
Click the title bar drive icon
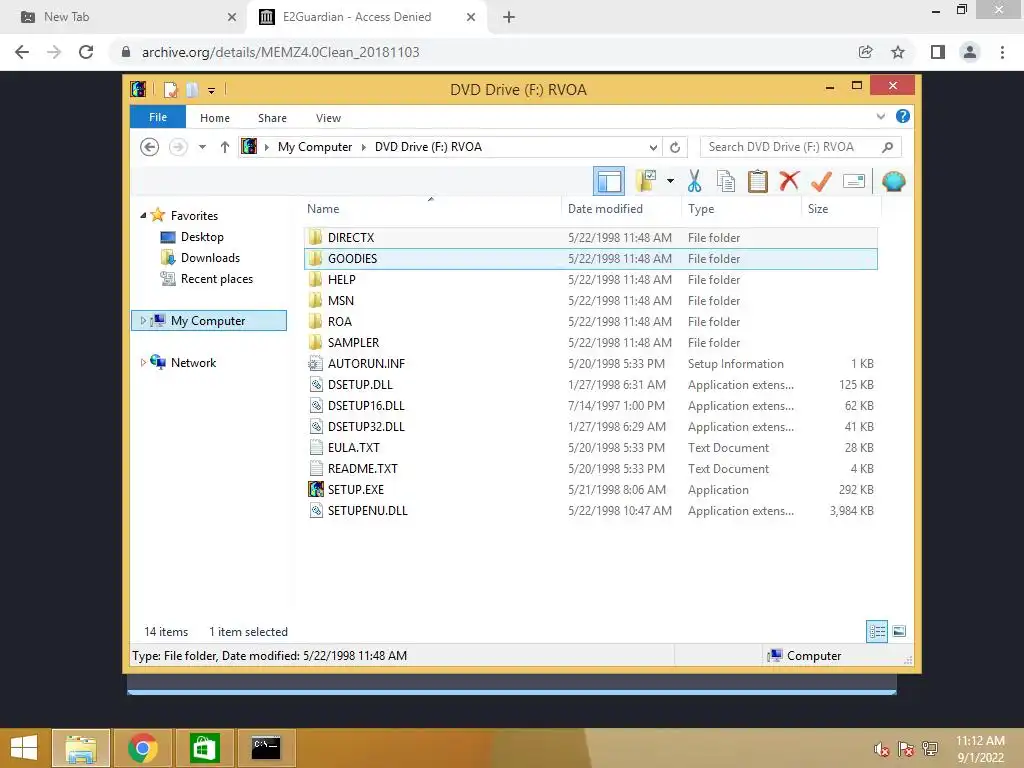(138, 89)
